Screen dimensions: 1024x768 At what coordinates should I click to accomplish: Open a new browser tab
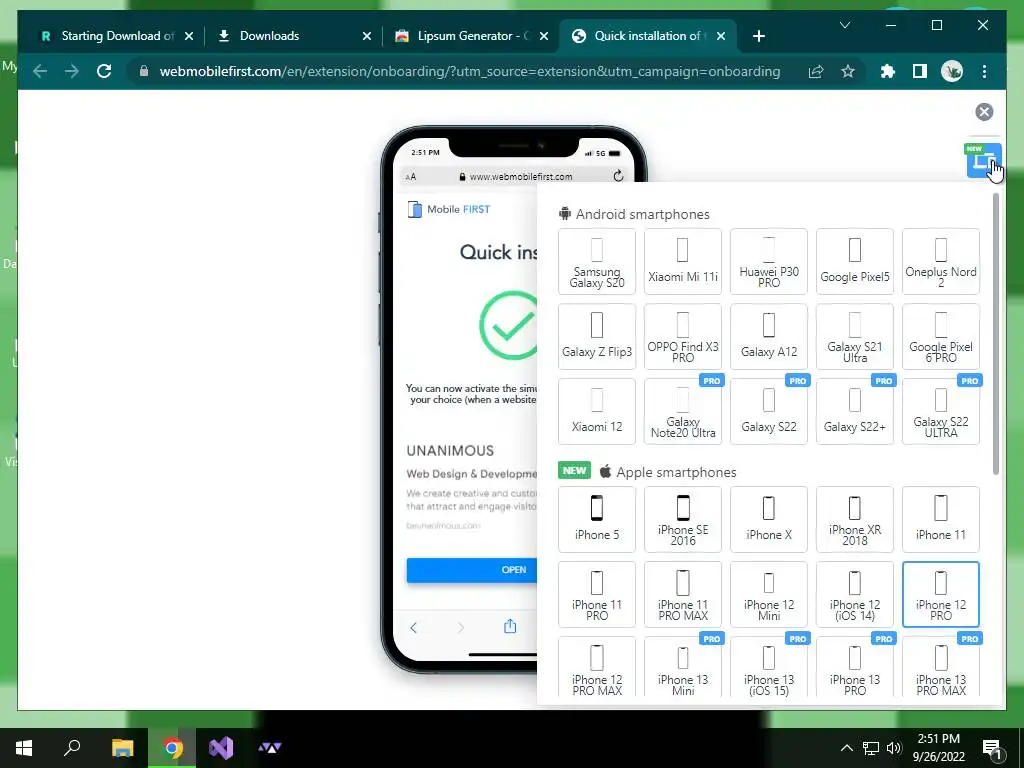click(x=759, y=36)
